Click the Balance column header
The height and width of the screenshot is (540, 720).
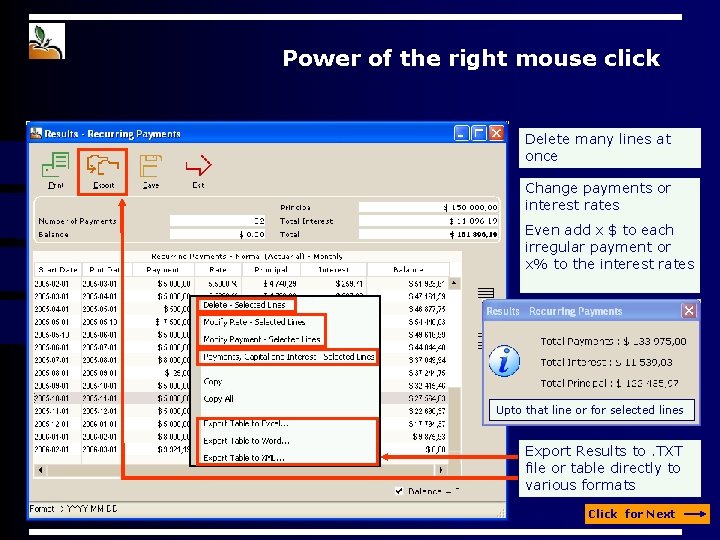point(408,270)
